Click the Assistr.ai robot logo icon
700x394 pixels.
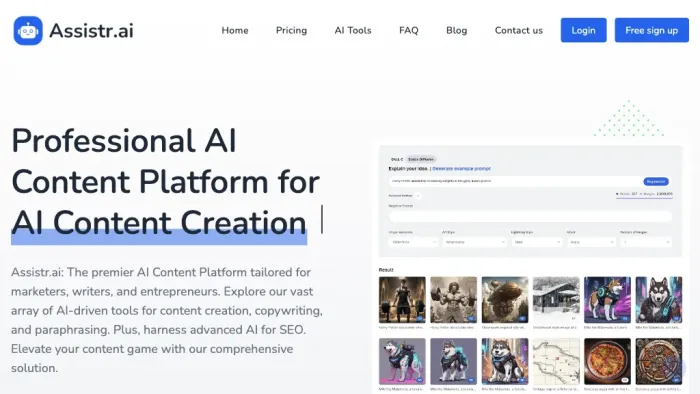tap(28, 31)
